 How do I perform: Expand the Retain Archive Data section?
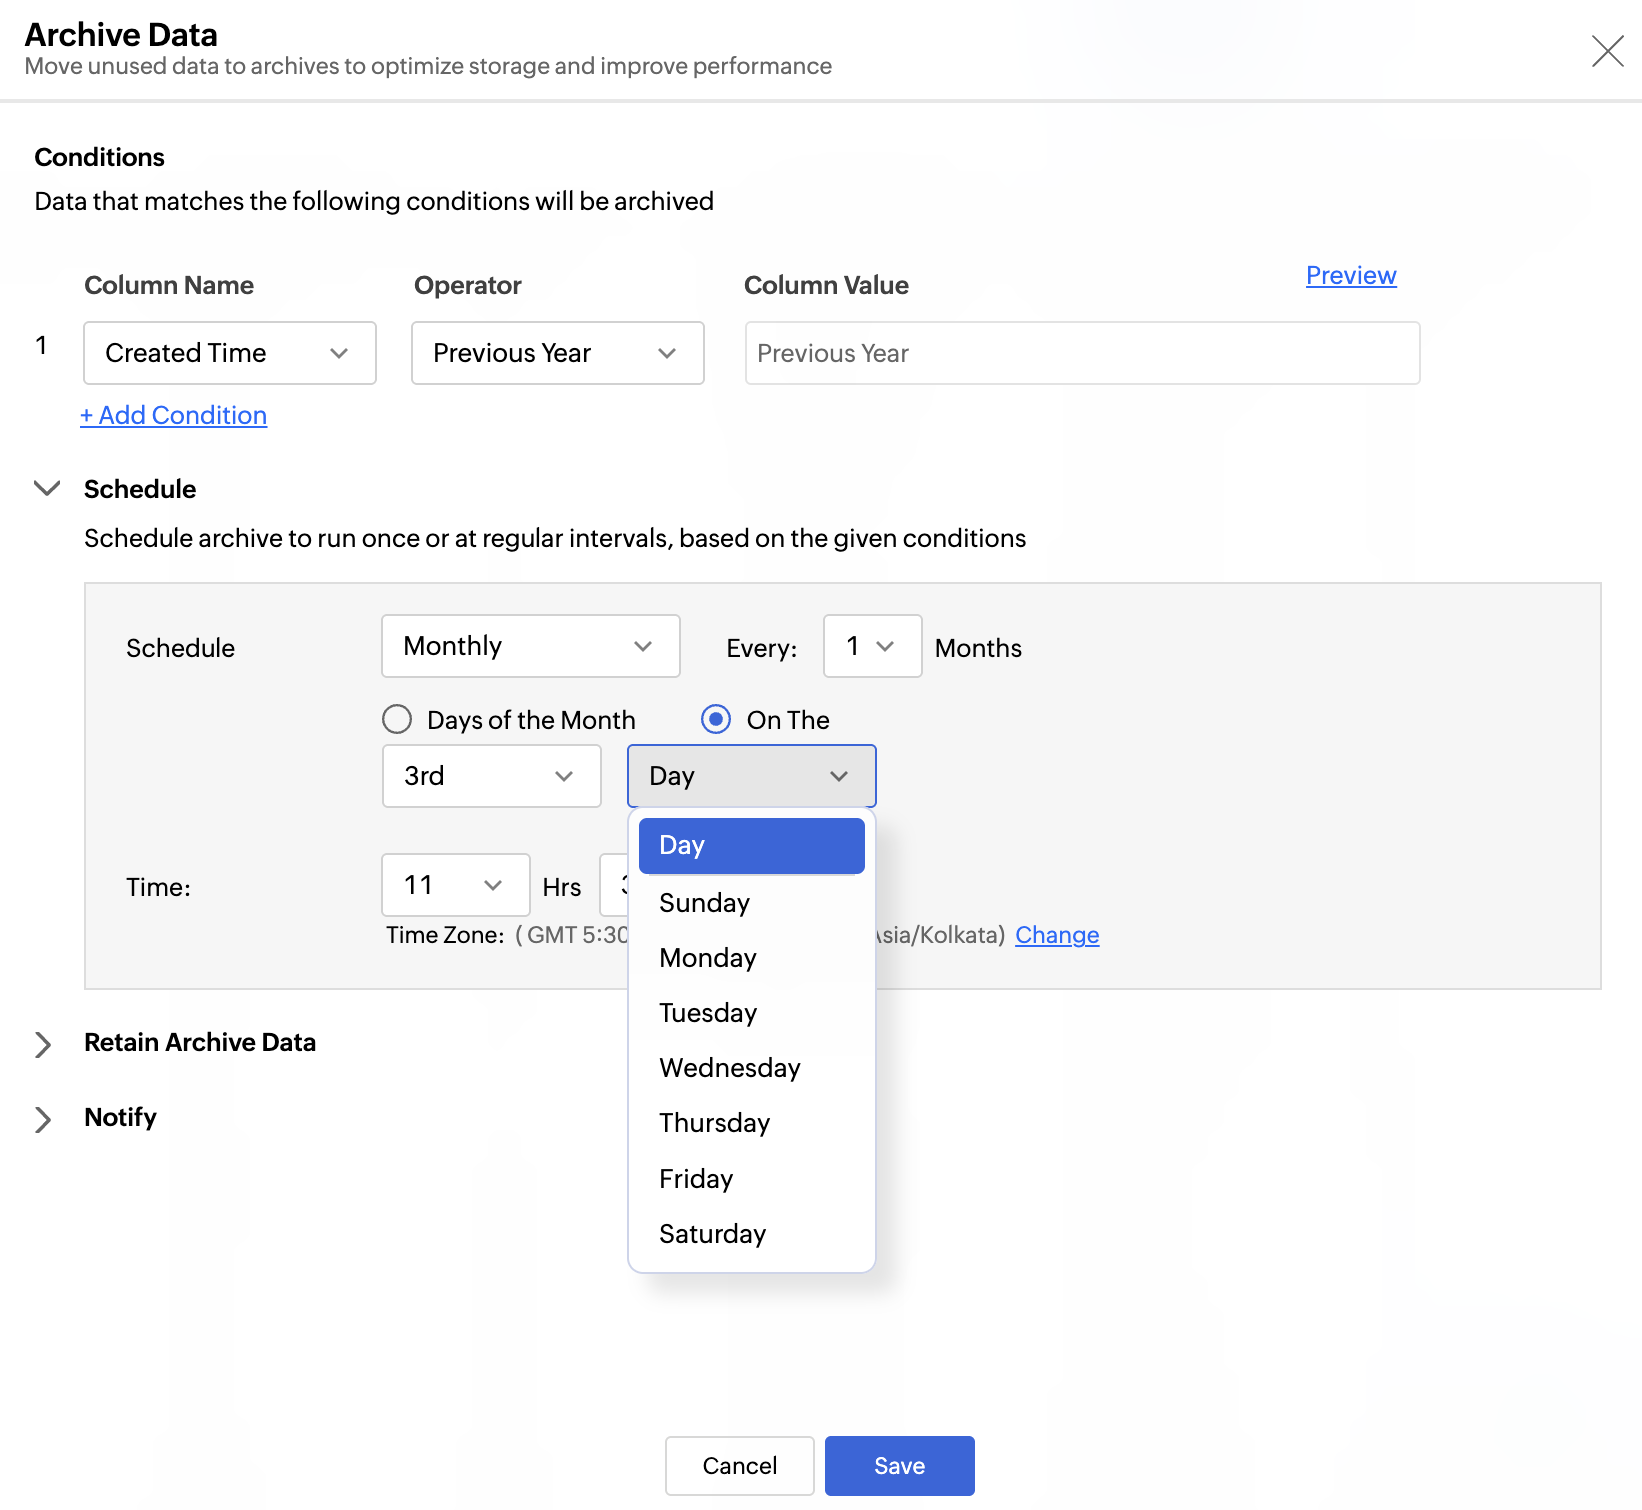click(x=43, y=1044)
